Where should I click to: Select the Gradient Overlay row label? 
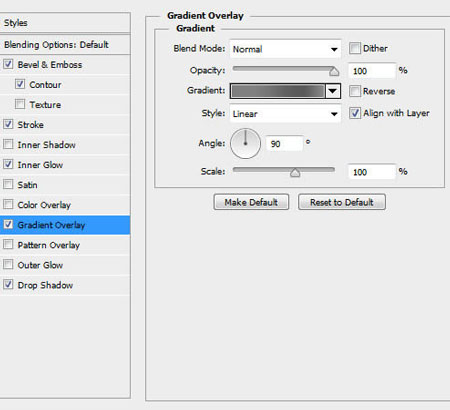[x=51, y=225]
